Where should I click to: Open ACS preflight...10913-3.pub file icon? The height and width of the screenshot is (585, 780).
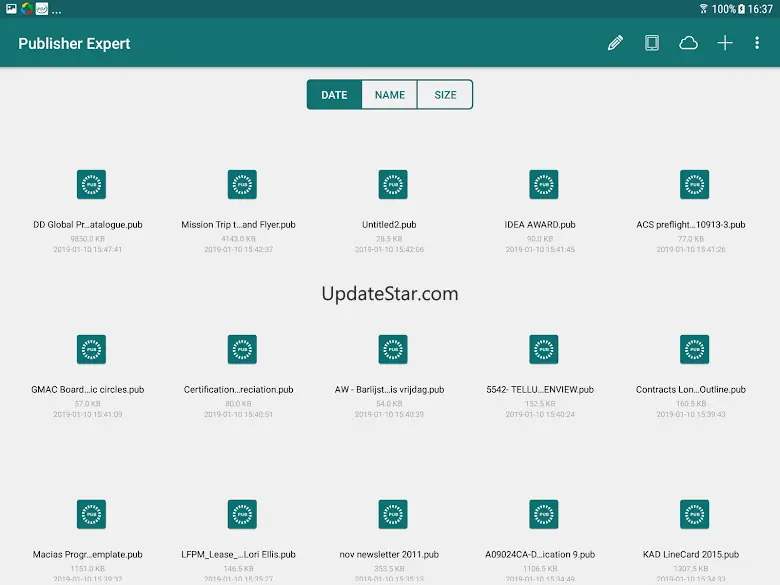coord(694,185)
